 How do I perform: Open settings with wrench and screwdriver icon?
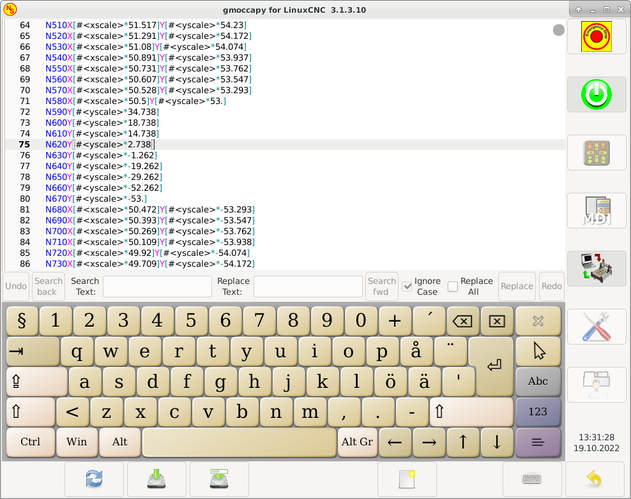596,327
